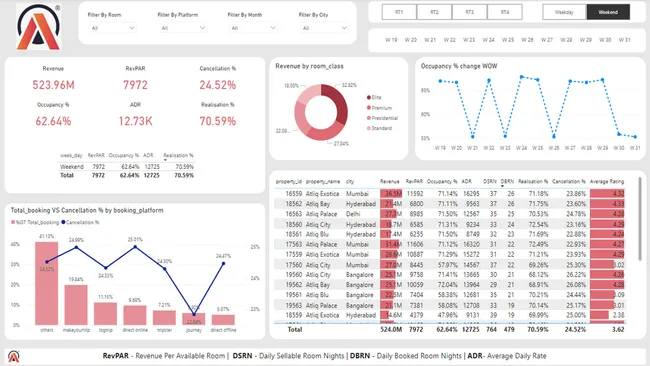The height and width of the screenshot is (366, 650).
Task: Sort property table by city column
Action: tap(350, 182)
